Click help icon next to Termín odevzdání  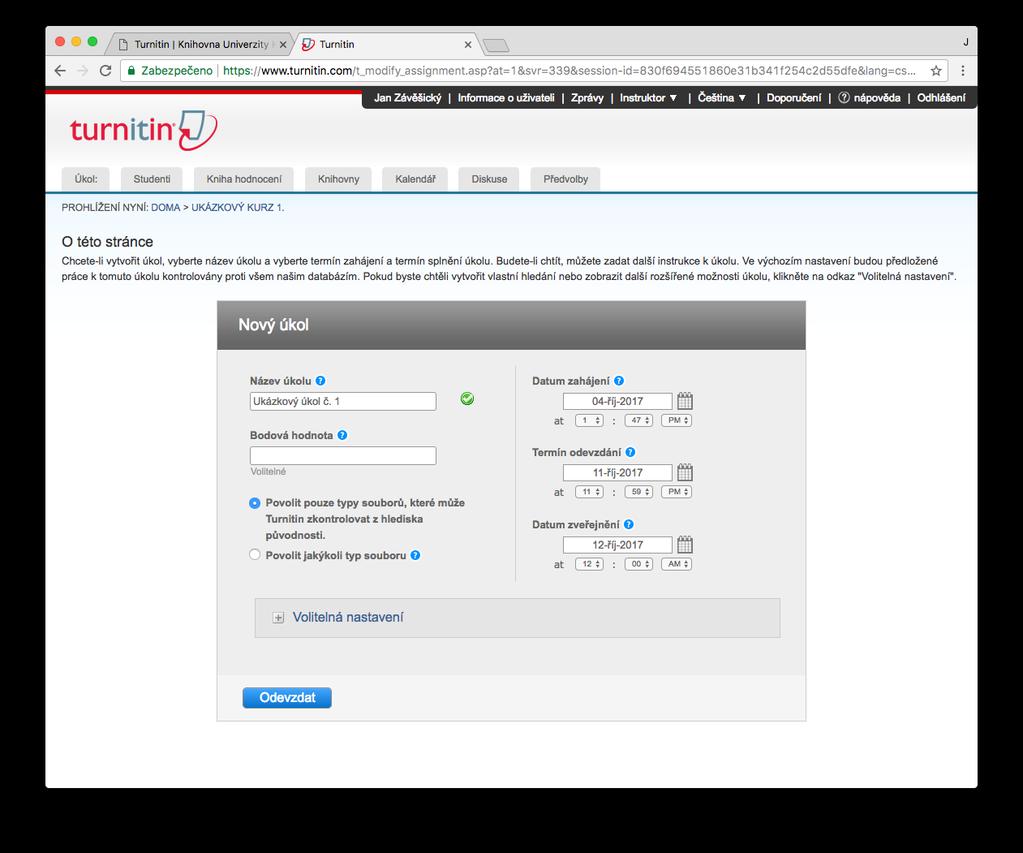(x=630, y=452)
